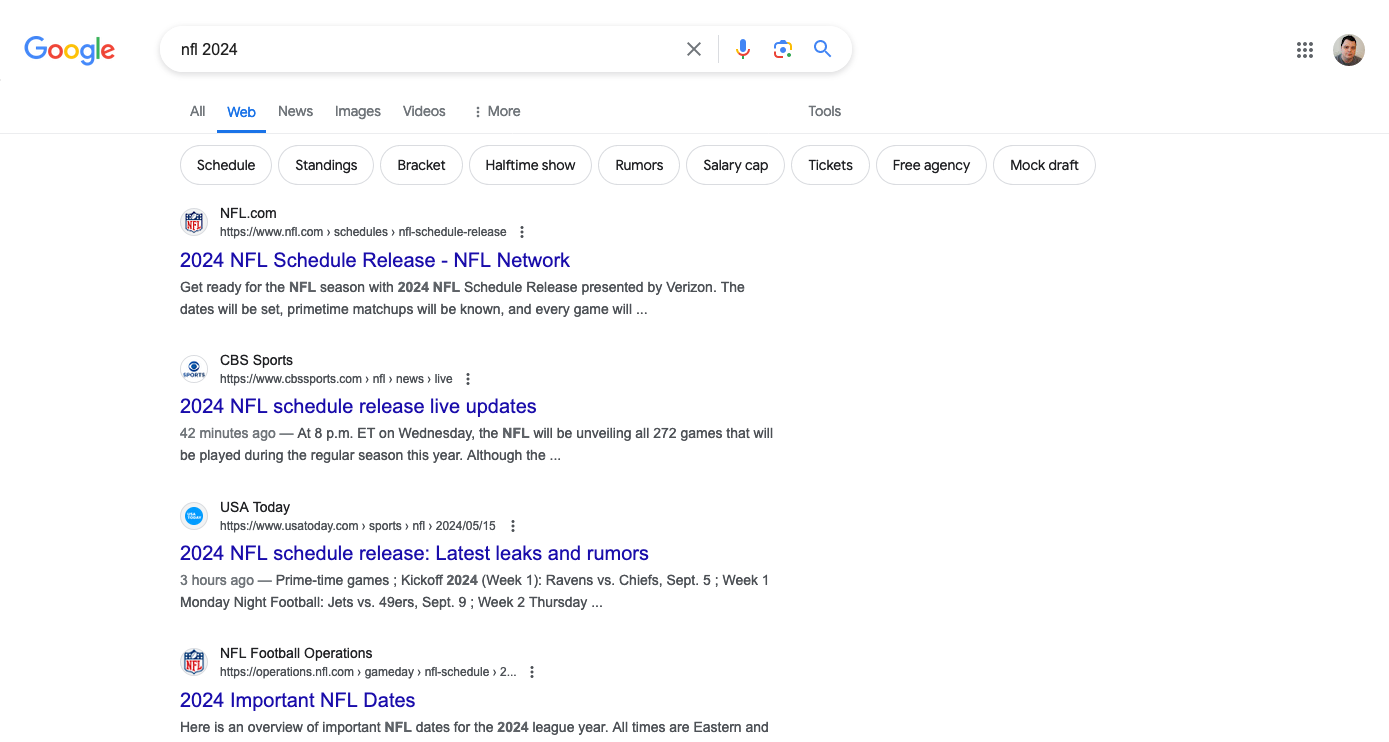Click the '42 minutes ago' timestamp
1389x742 pixels.
click(x=228, y=433)
